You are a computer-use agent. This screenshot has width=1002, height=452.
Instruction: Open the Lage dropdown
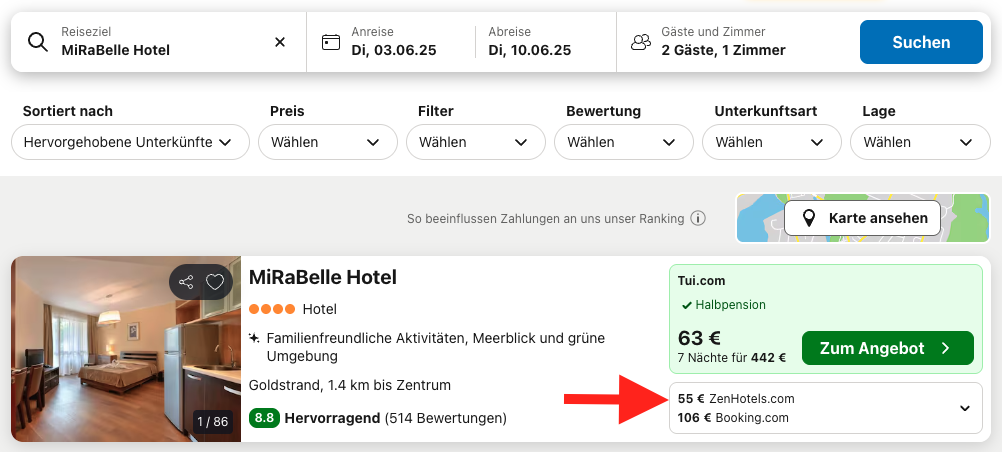coord(920,142)
